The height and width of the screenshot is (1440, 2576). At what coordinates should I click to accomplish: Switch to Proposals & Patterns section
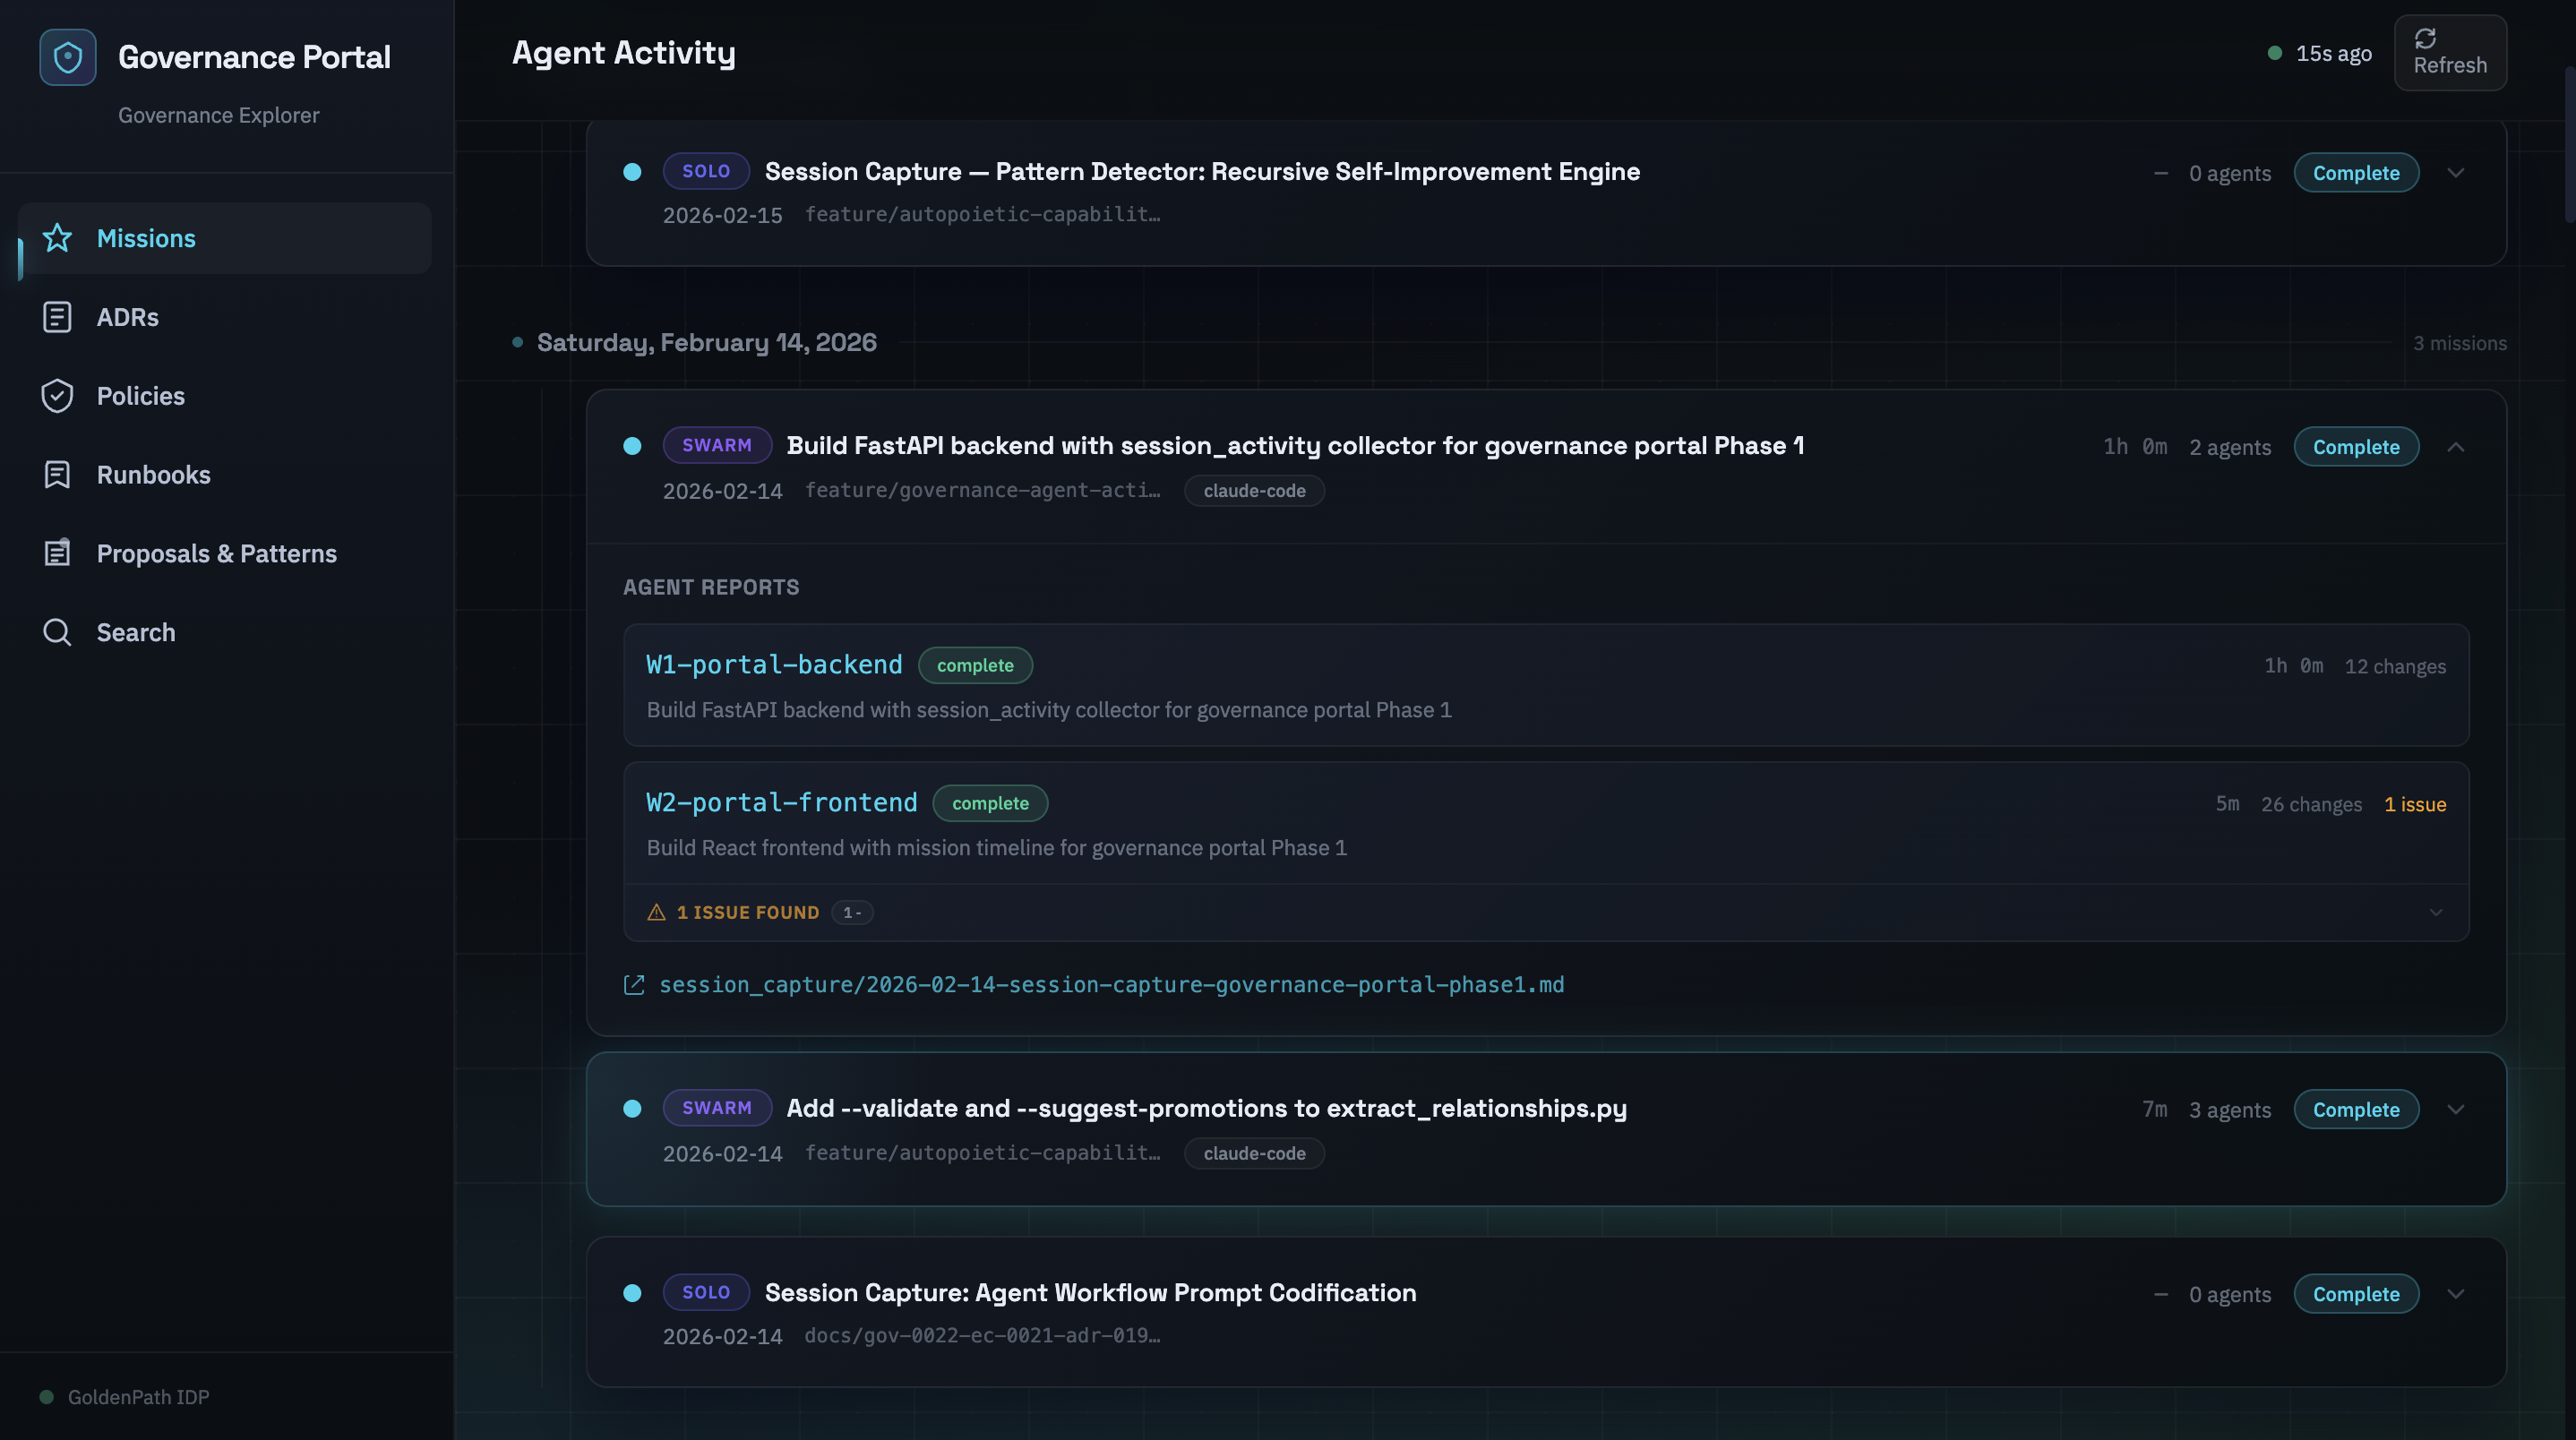[x=216, y=552]
